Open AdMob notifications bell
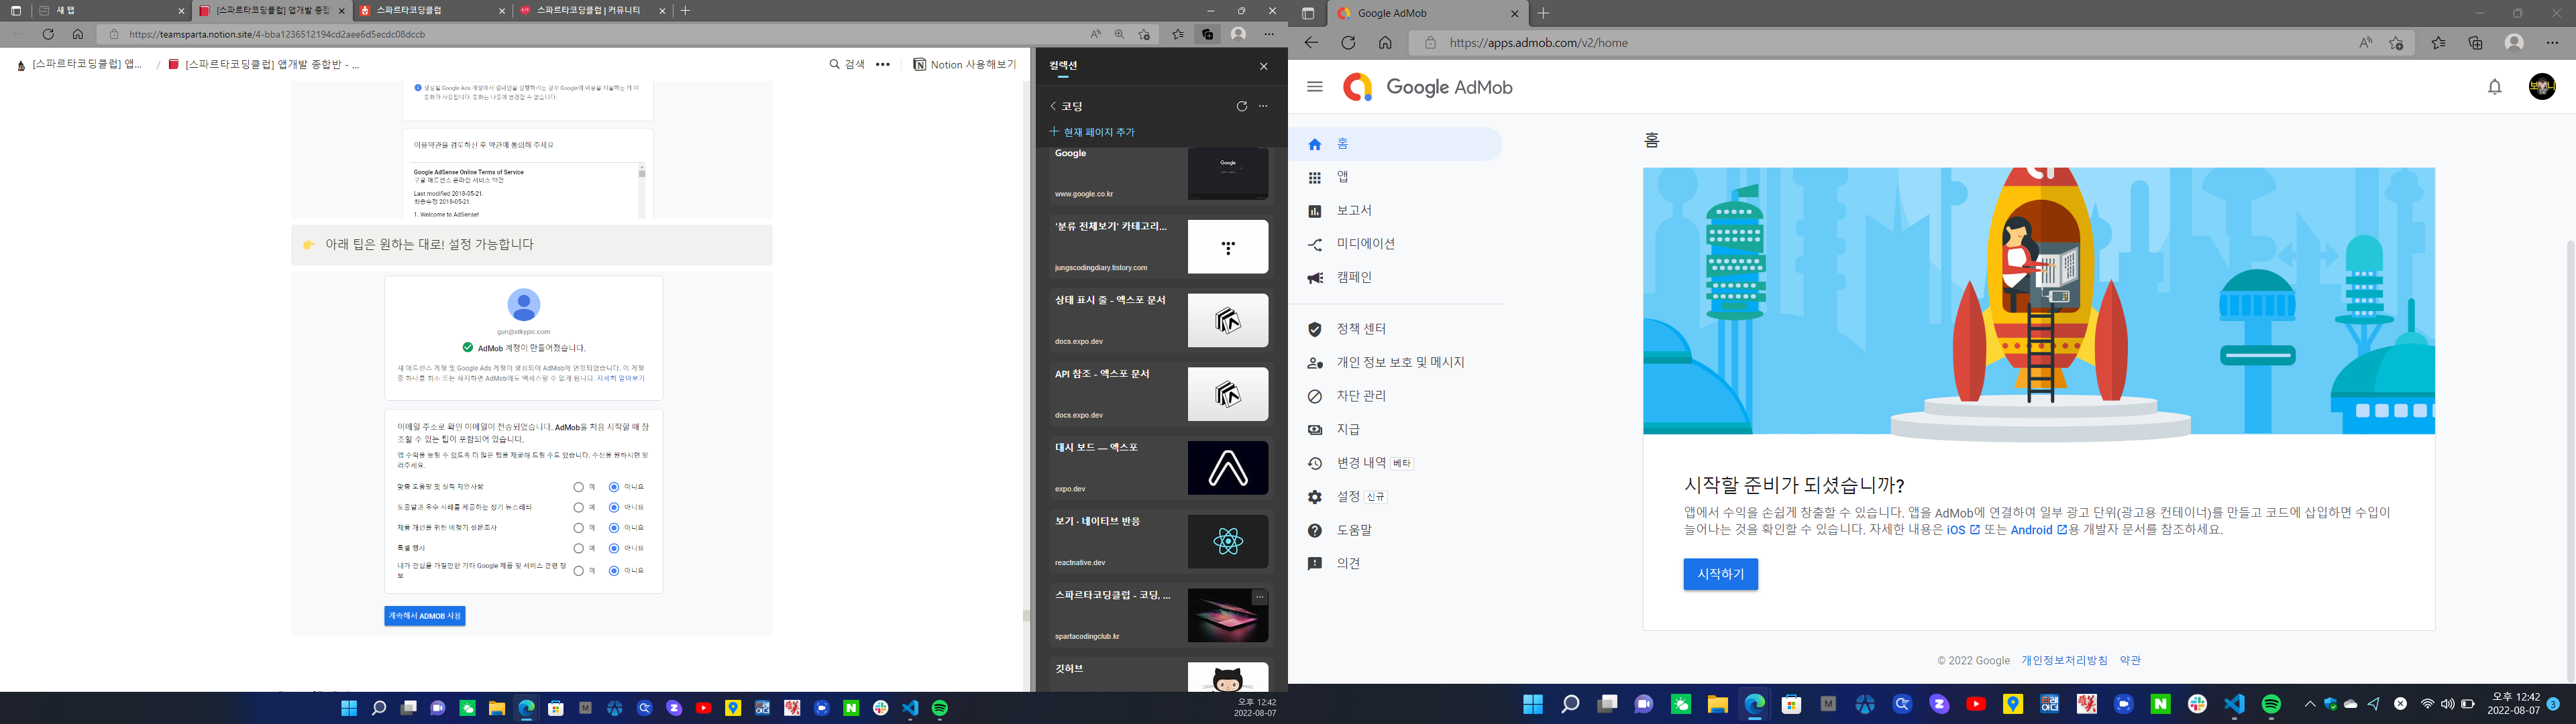 (2494, 87)
